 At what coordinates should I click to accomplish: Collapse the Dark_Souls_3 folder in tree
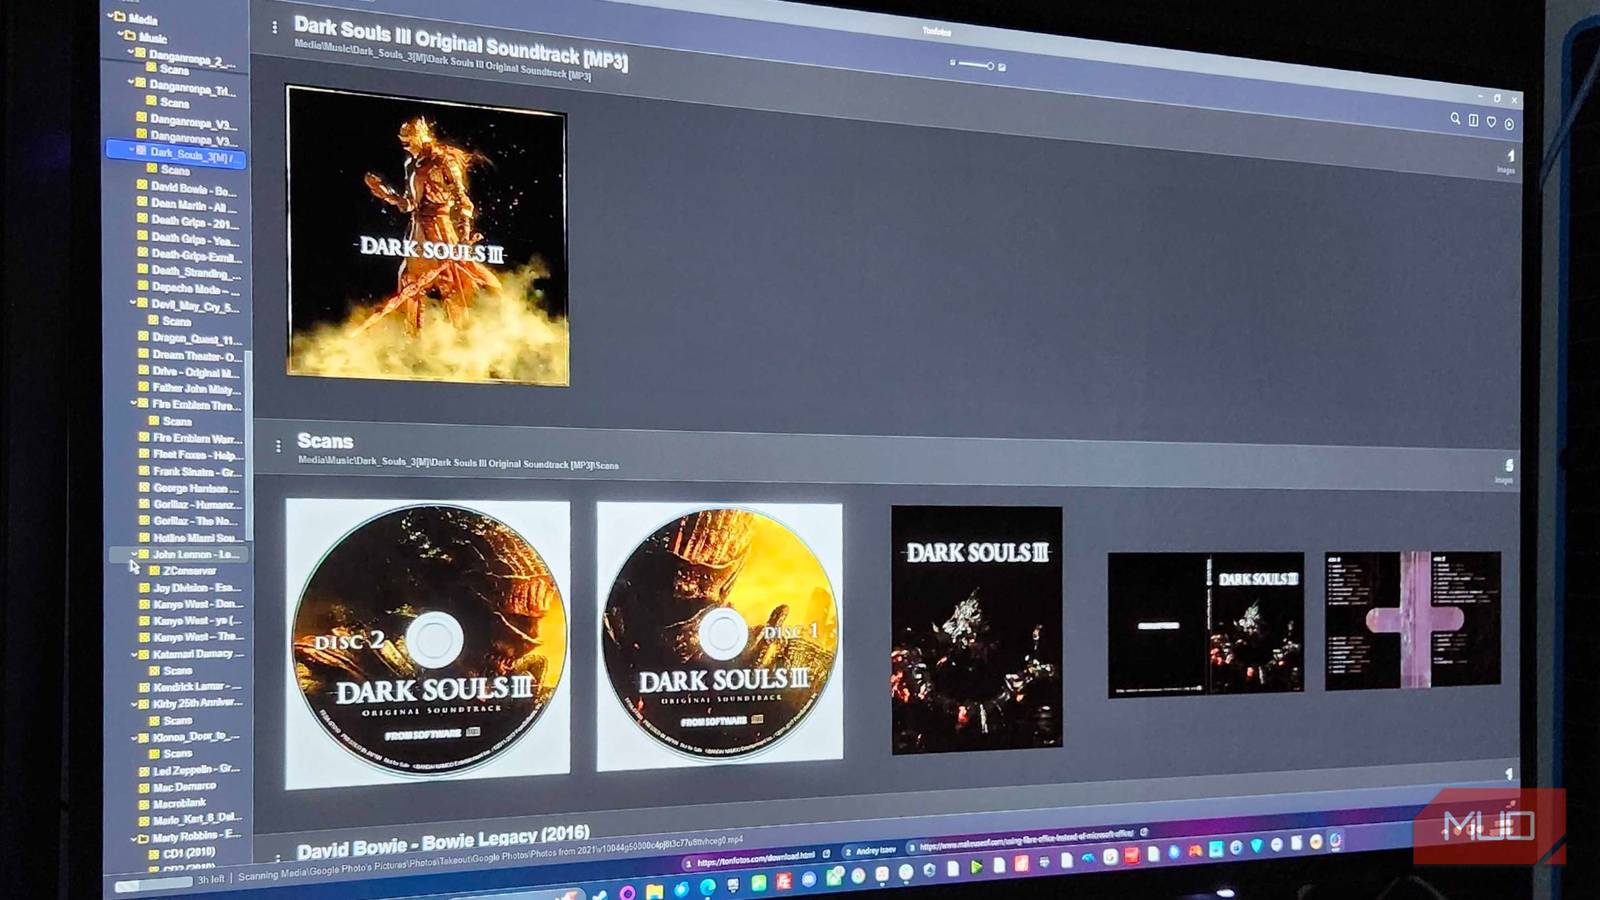point(131,151)
